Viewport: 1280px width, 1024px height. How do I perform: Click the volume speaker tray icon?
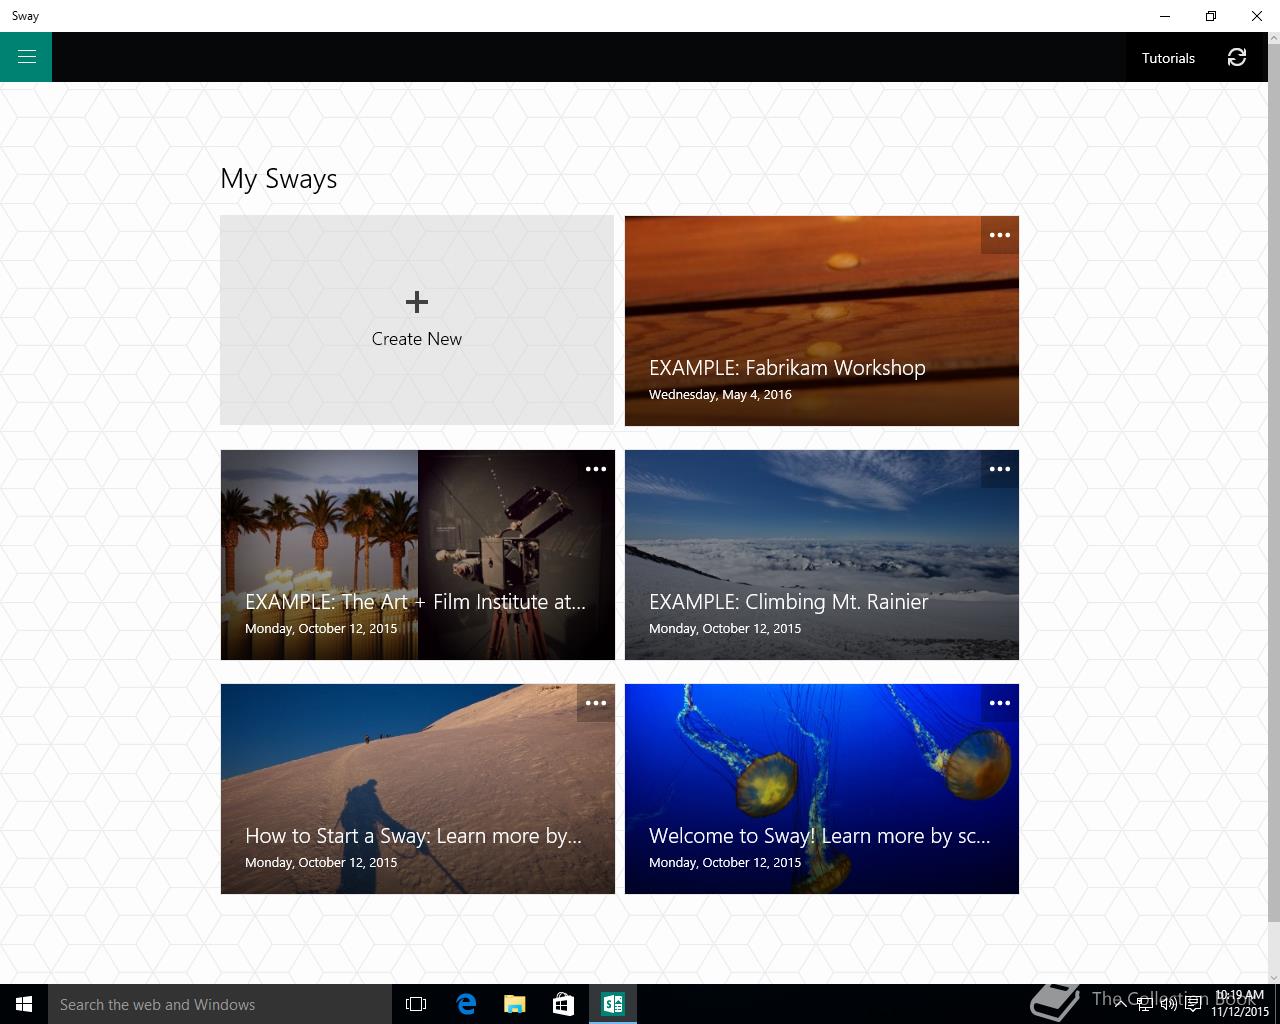point(1168,1005)
